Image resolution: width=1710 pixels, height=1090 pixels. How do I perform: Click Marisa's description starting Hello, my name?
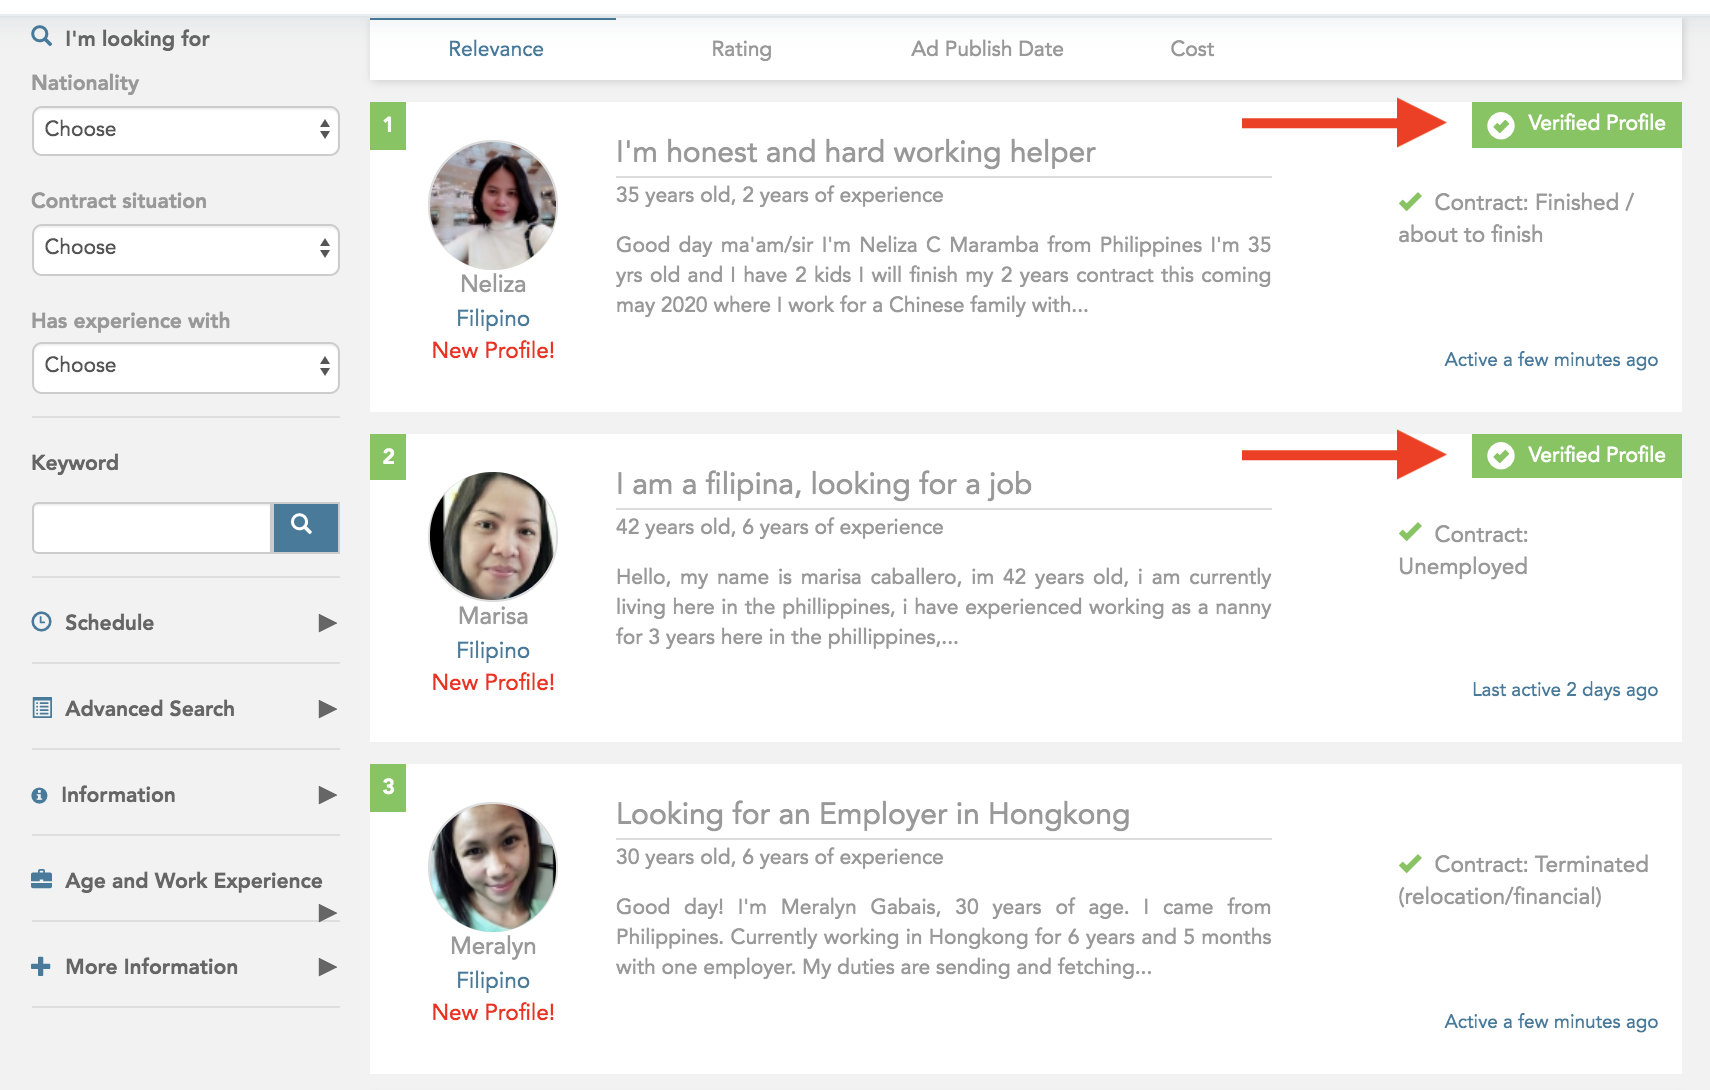pyautogui.click(x=943, y=607)
